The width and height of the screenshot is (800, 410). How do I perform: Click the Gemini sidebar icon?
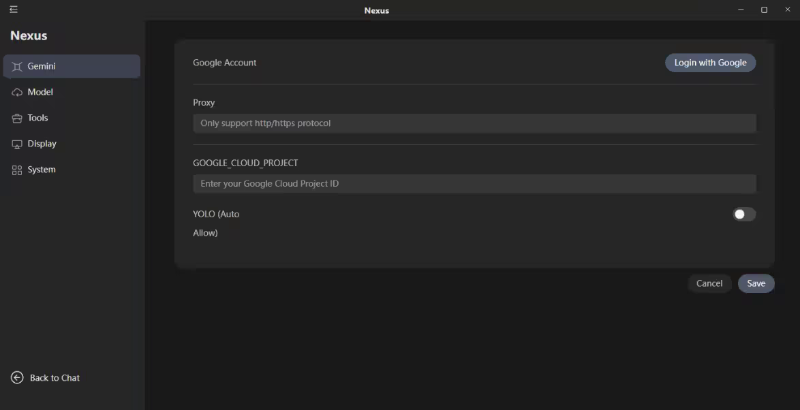(x=17, y=67)
